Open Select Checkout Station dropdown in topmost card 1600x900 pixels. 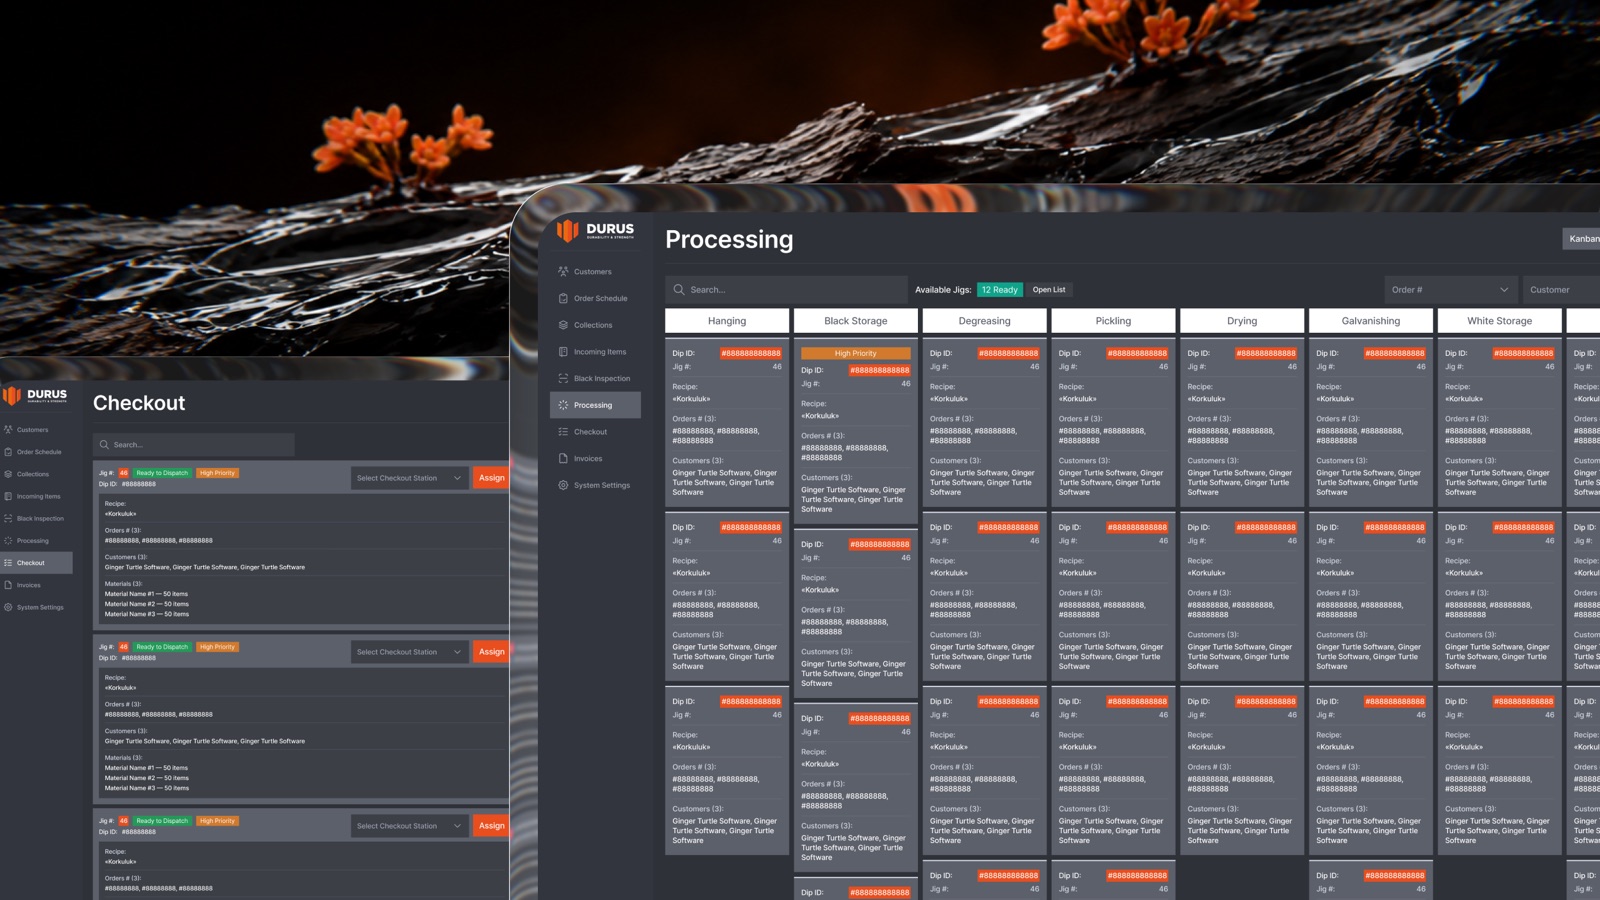409,478
